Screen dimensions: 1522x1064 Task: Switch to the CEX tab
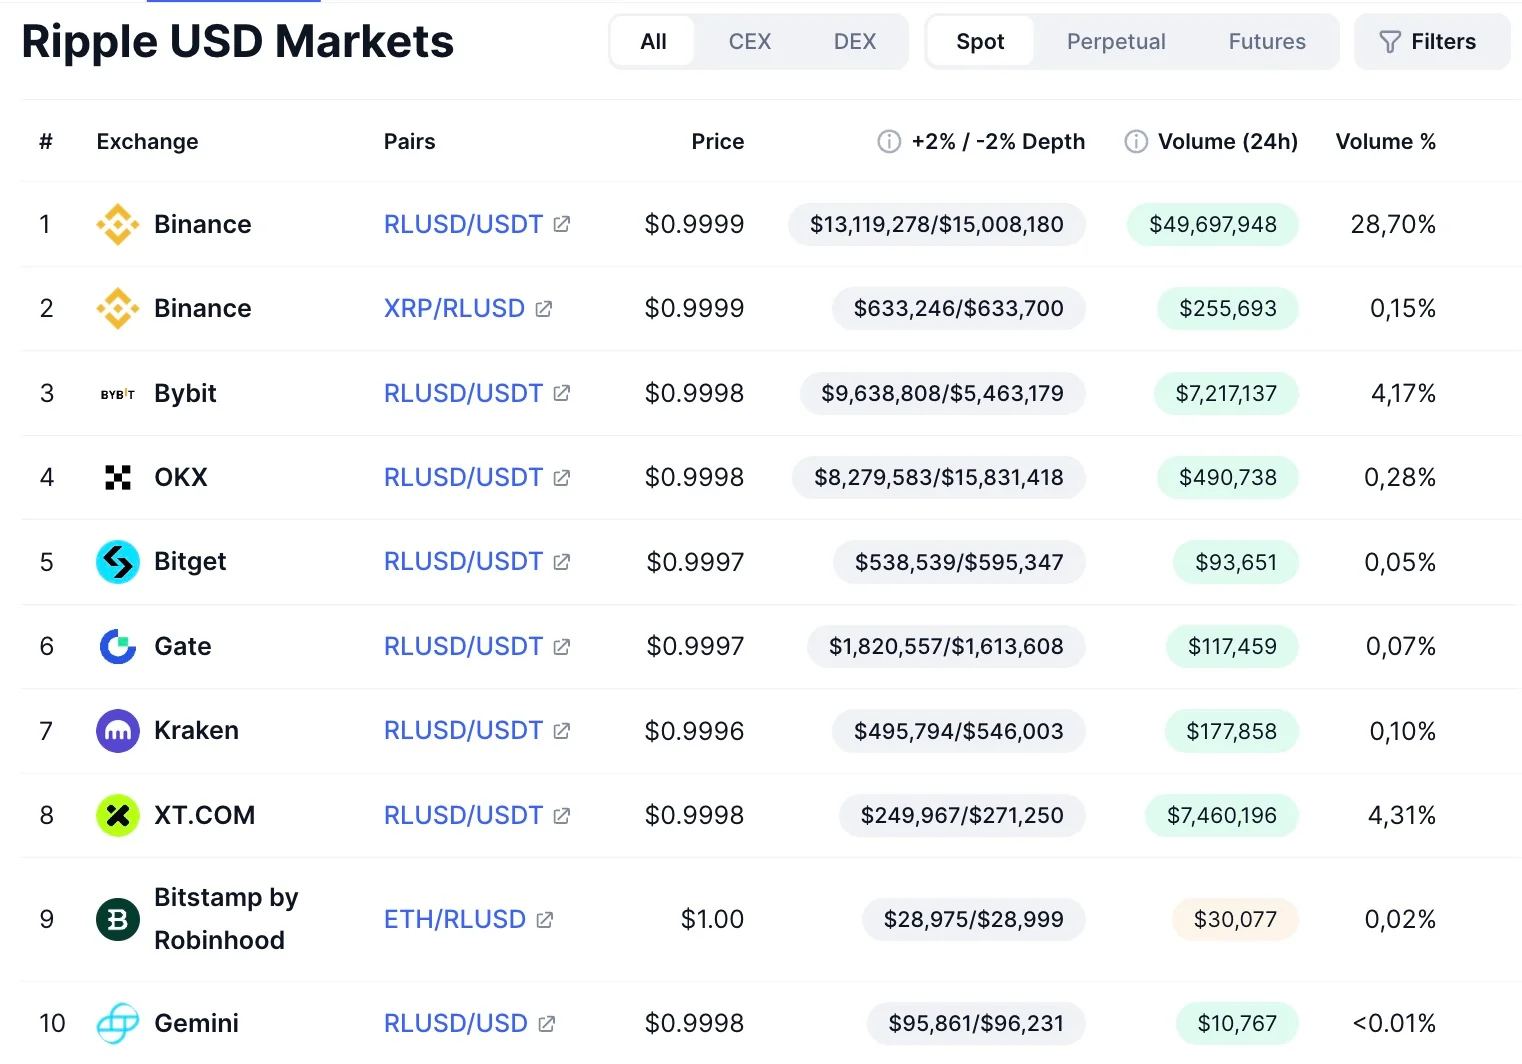click(750, 42)
